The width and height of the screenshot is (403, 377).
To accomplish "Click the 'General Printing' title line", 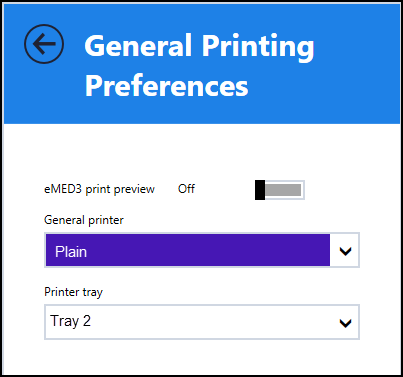I will pyautogui.click(x=199, y=47).
